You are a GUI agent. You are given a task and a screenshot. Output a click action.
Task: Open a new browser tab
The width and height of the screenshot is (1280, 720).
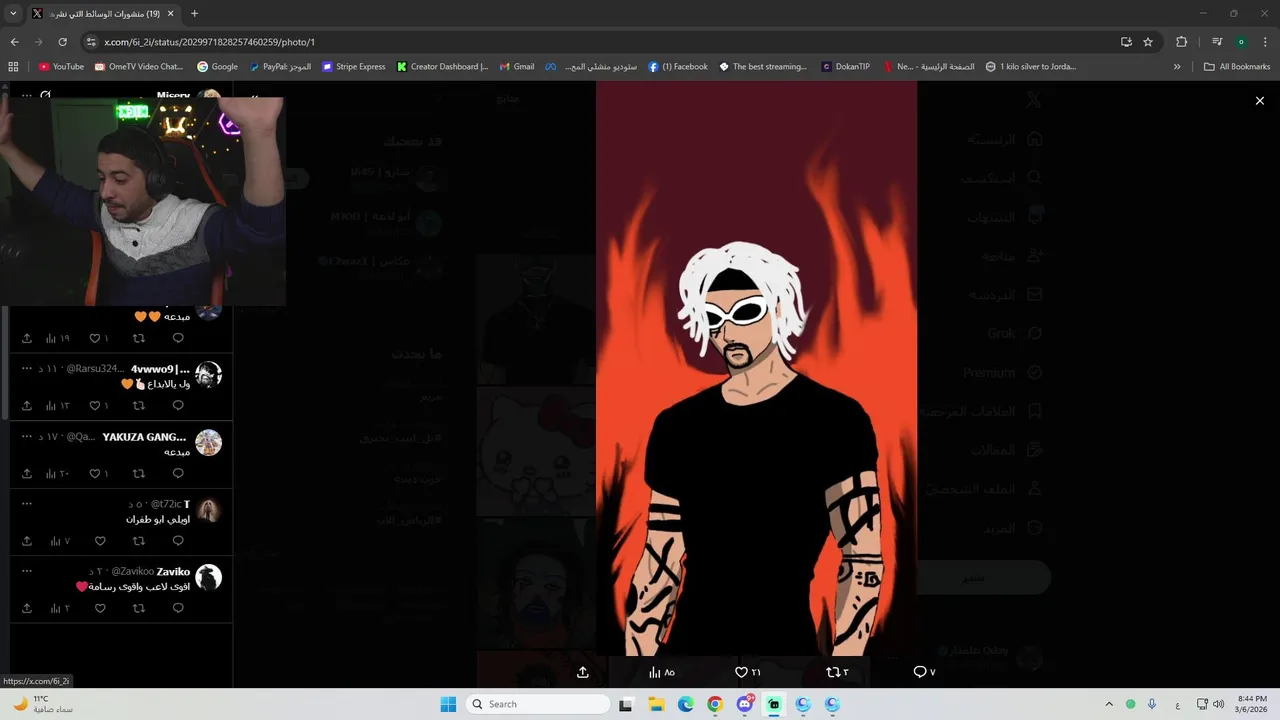pos(194,13)
